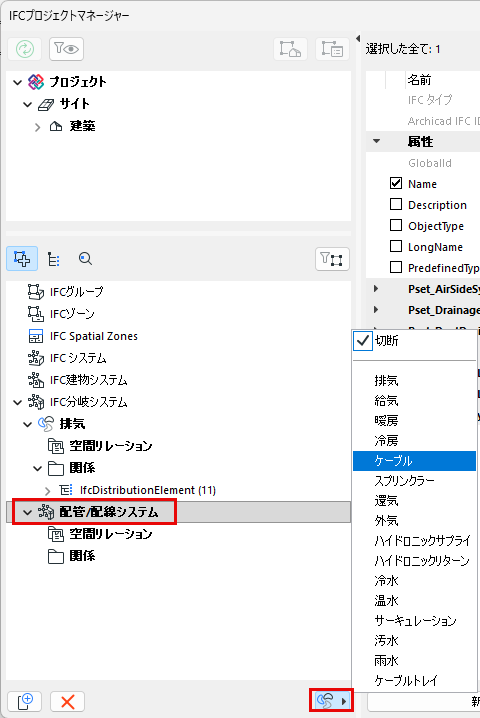The width and height of the screenshot is (480, 718).
Task: Select the IfcDistributionElement (11) text
Action: (147, 490)
